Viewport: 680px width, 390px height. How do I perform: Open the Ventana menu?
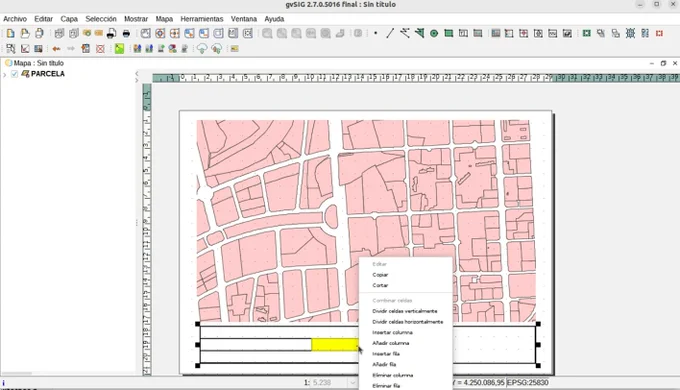tap(243, 19)
